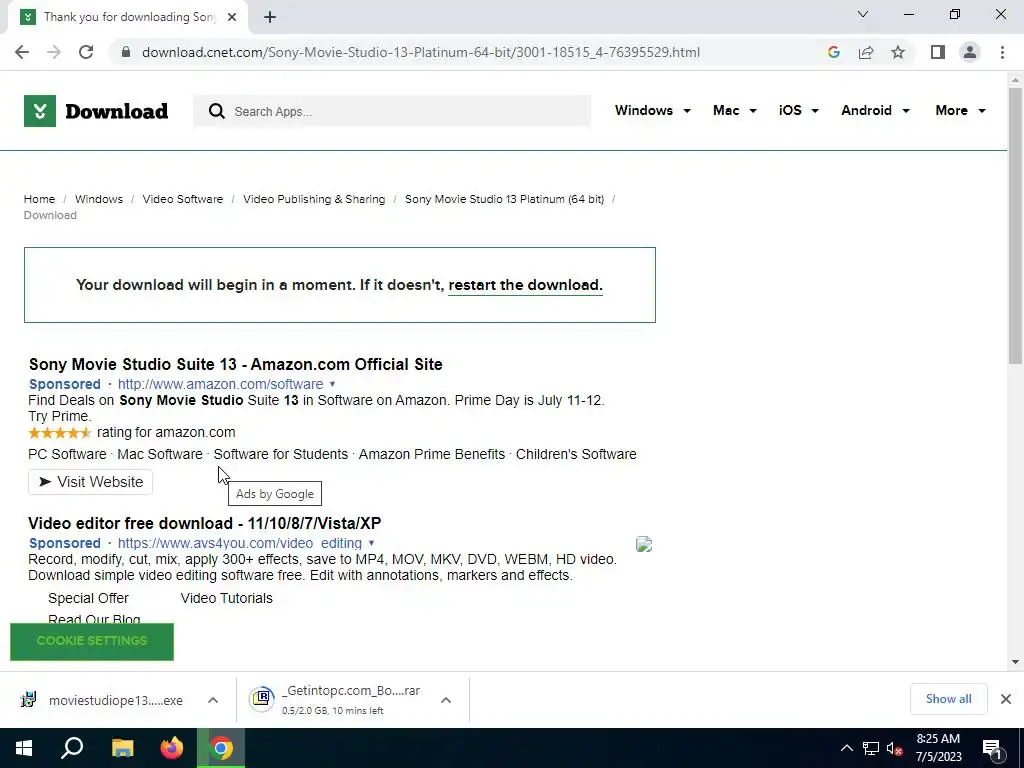This screenshot has width=1024, height=768.
Task: Click the Chrome taskbar icon
Action: tap(221, 748)
